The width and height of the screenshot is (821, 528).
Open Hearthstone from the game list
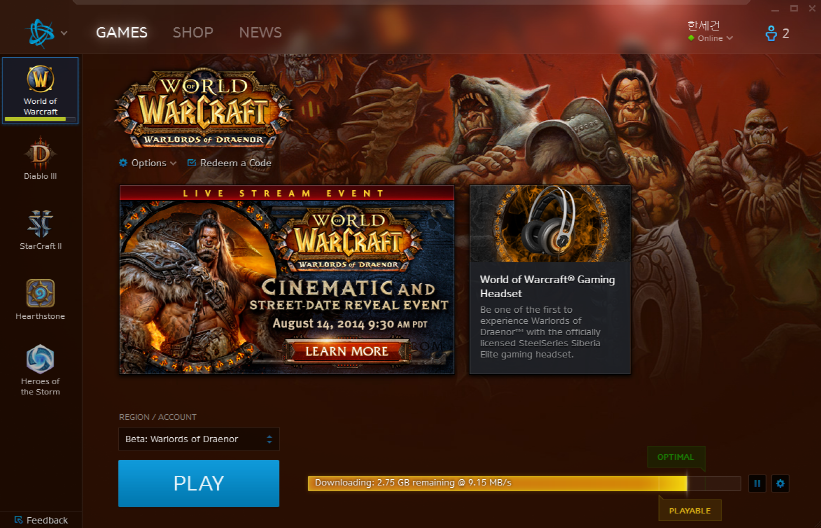(40, 298)
